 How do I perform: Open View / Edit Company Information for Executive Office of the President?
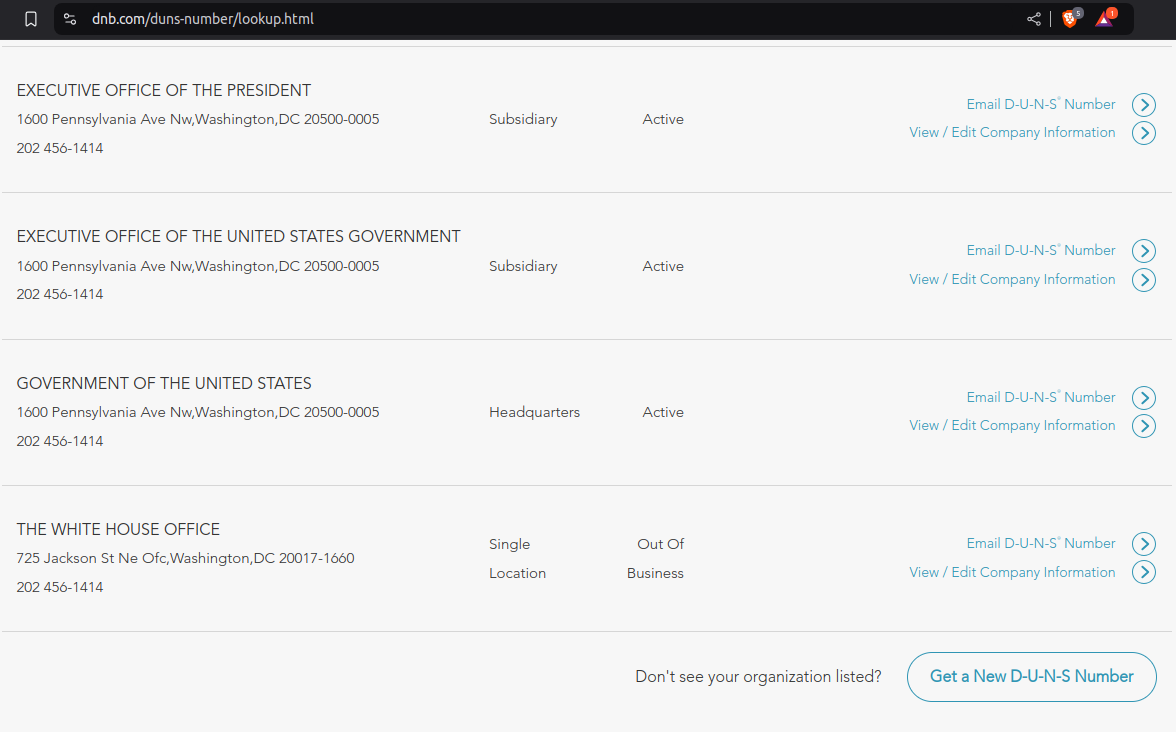point(1012,133)
